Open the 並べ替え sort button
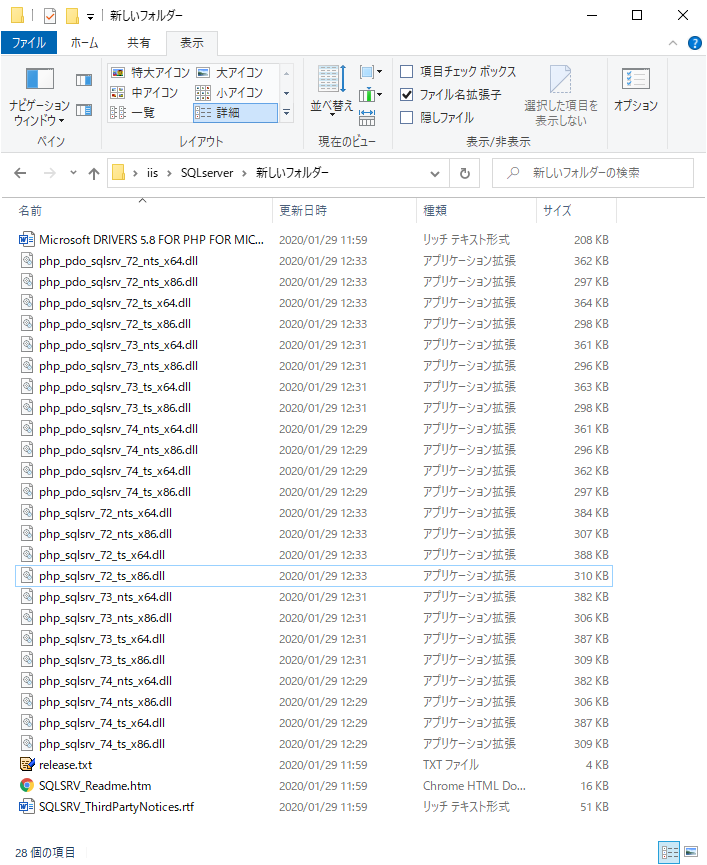707x865 pixels. point(331,91)
